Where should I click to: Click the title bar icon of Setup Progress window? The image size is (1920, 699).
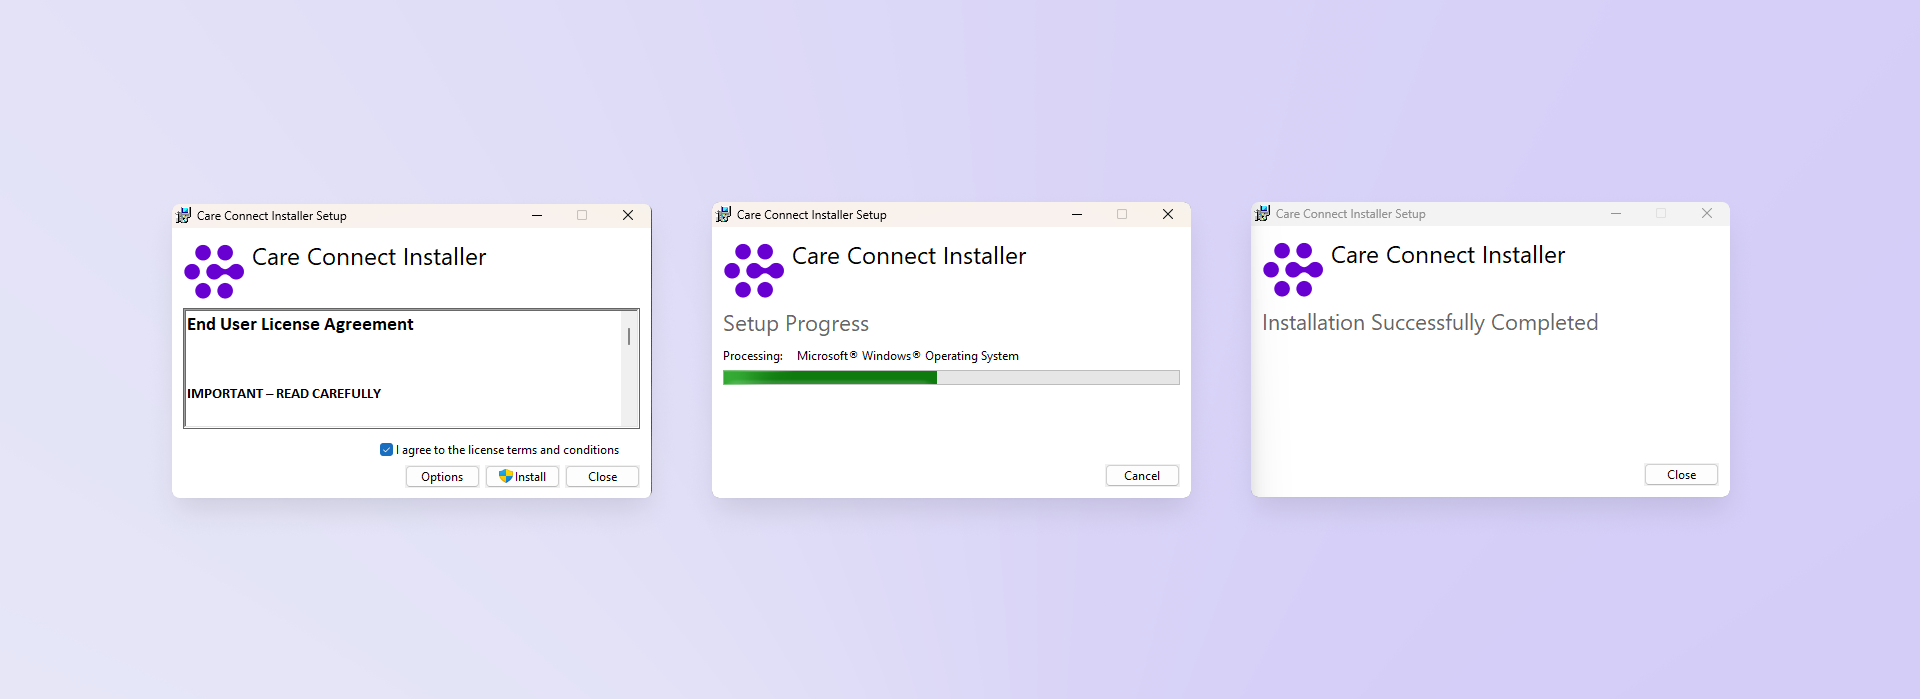pyautogui.click(x=724, y=214)
